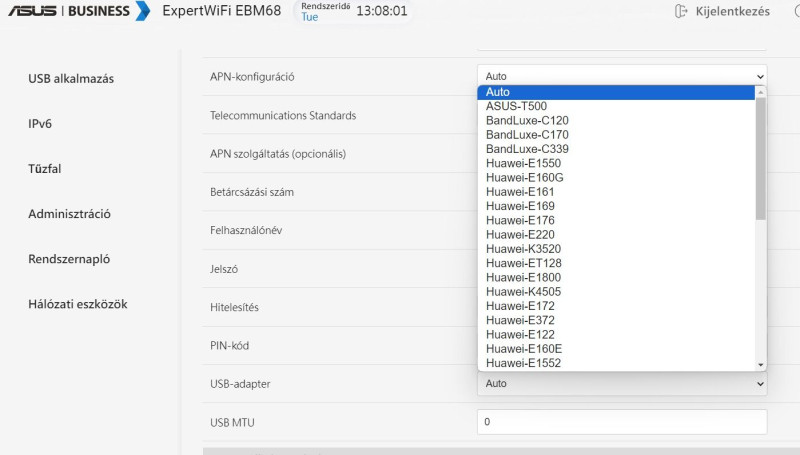The height and width of the screenshot is (455, 800).
Task: Select Huawei-E169 from list
Action: tap(616, 206)
